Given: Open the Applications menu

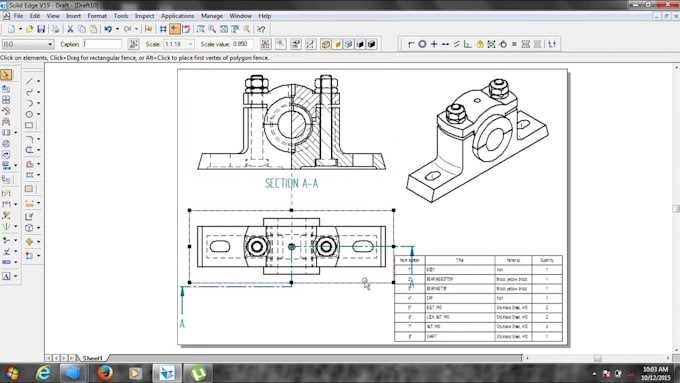Looking at the screenshot, I should [x=178, y=16].
